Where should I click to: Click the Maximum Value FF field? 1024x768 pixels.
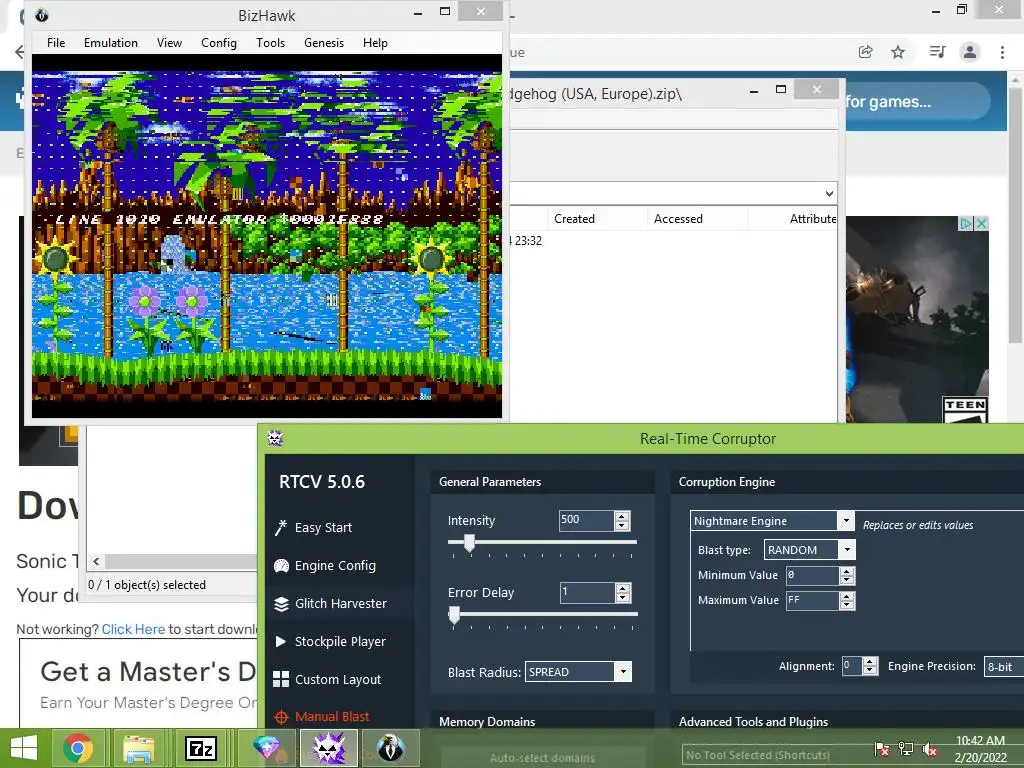(x=812, y=600)
